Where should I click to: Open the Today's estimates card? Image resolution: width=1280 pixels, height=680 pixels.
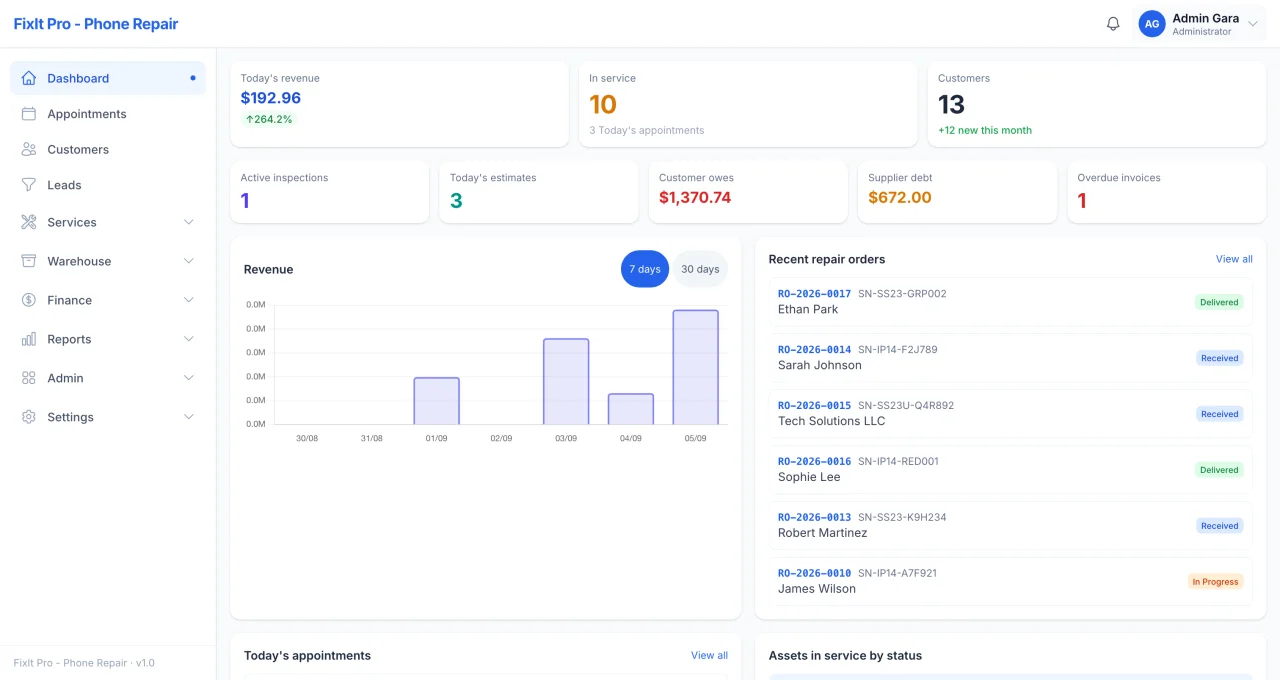(x=539, y=192)
